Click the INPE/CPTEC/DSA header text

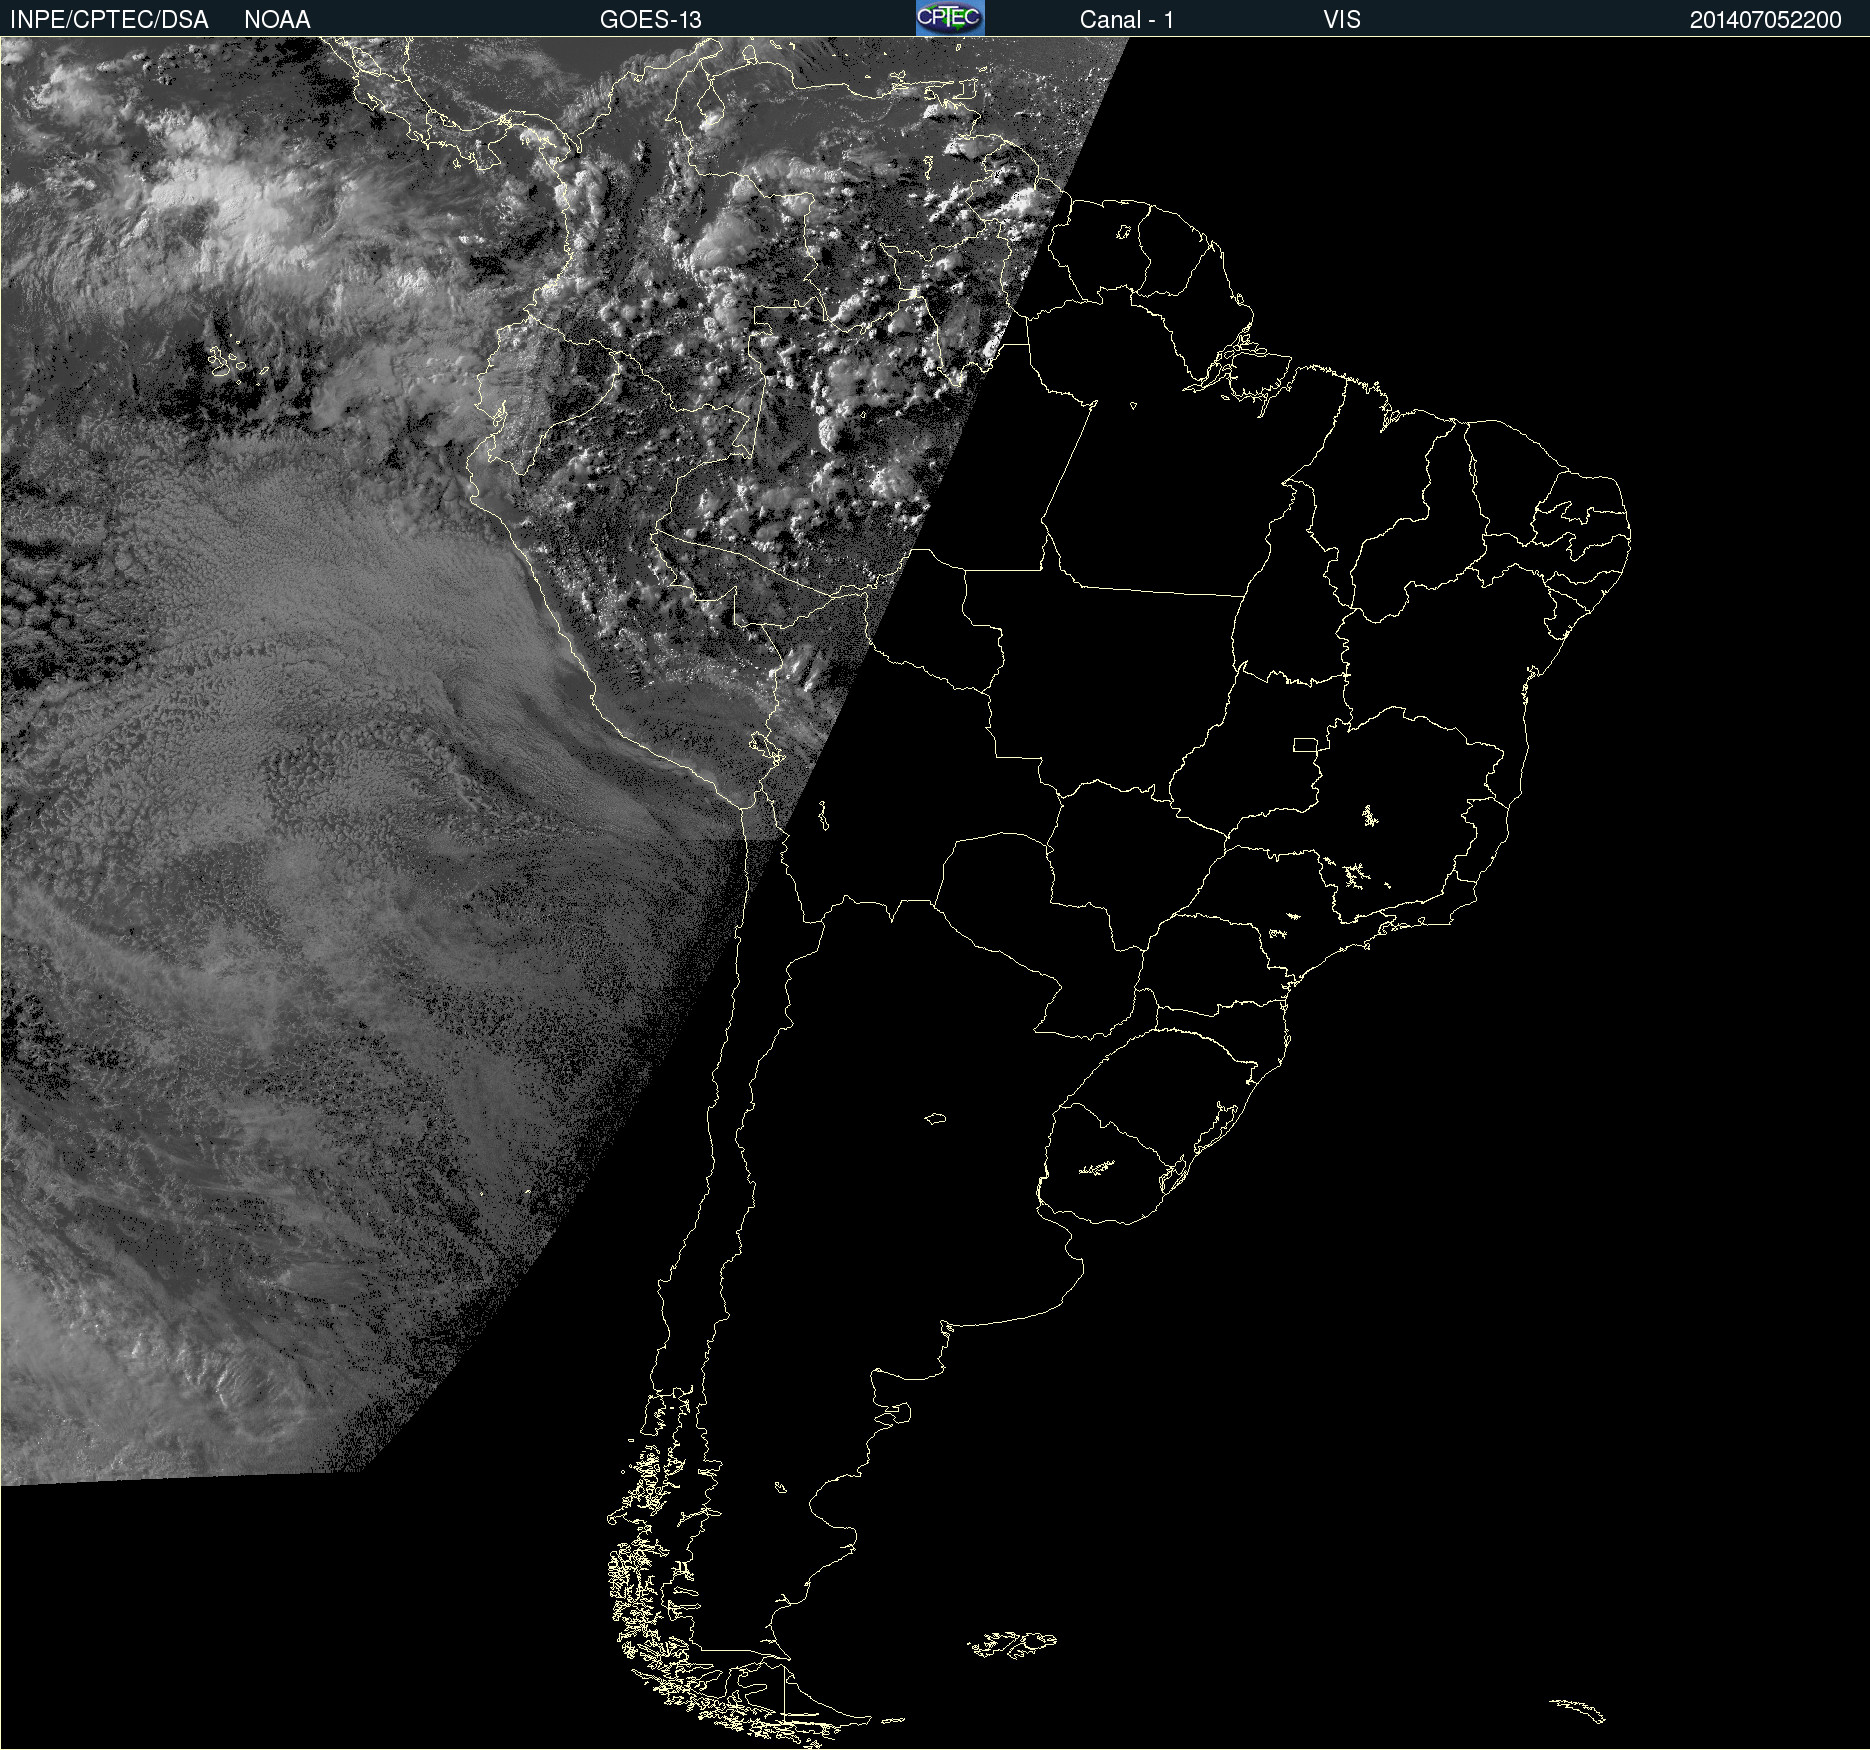[x=109, y=20]
